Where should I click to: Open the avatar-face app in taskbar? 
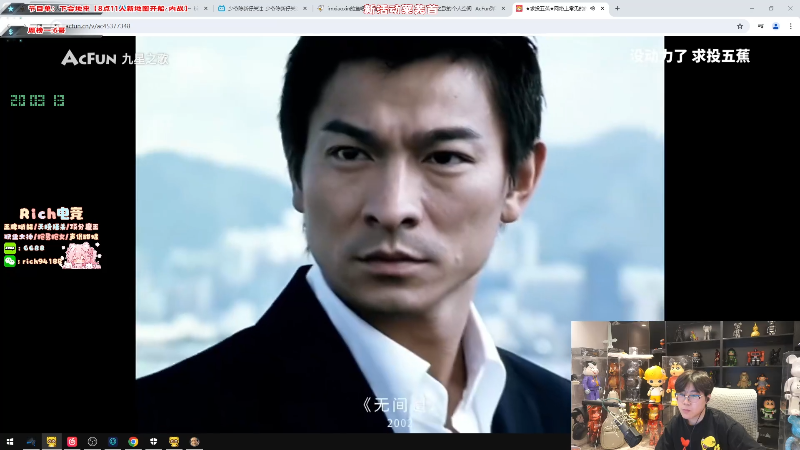tap(194, 442)
